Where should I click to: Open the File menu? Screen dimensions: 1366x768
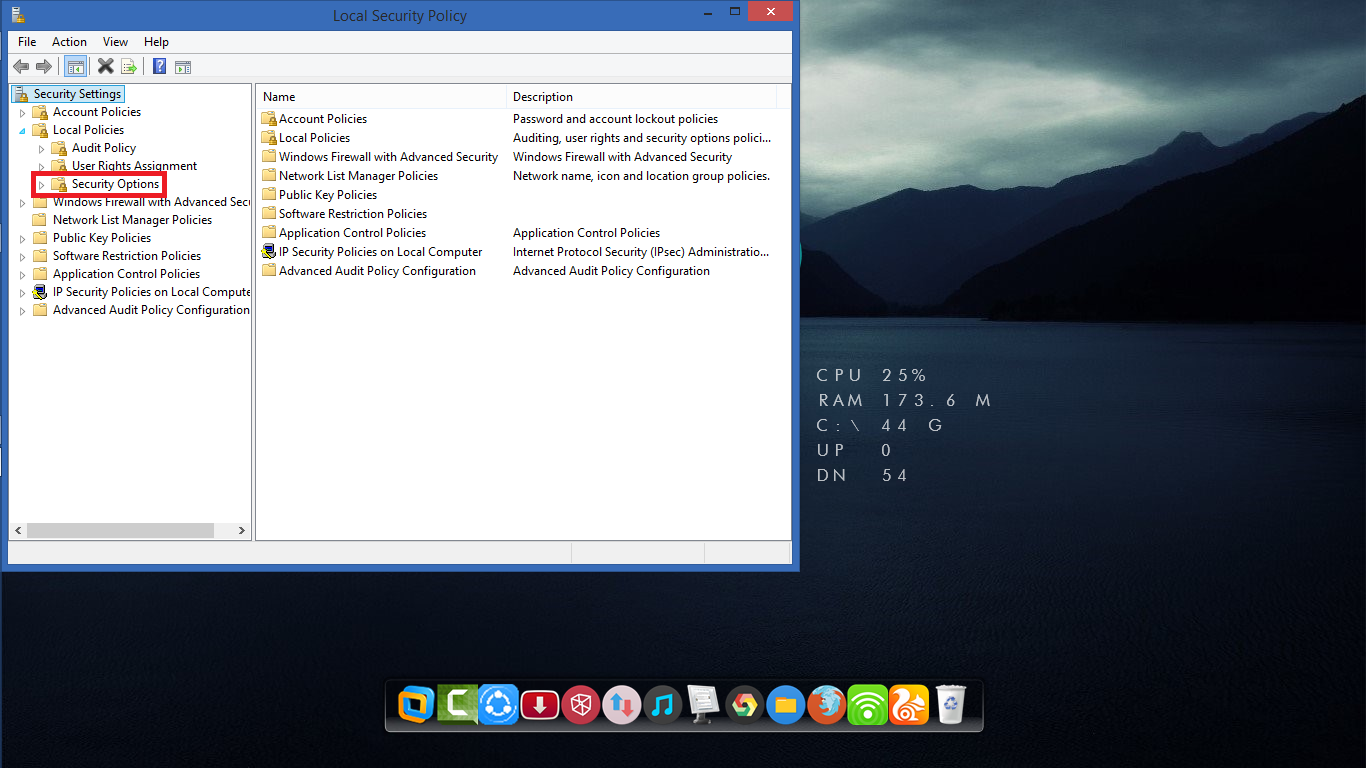[27, 42]
